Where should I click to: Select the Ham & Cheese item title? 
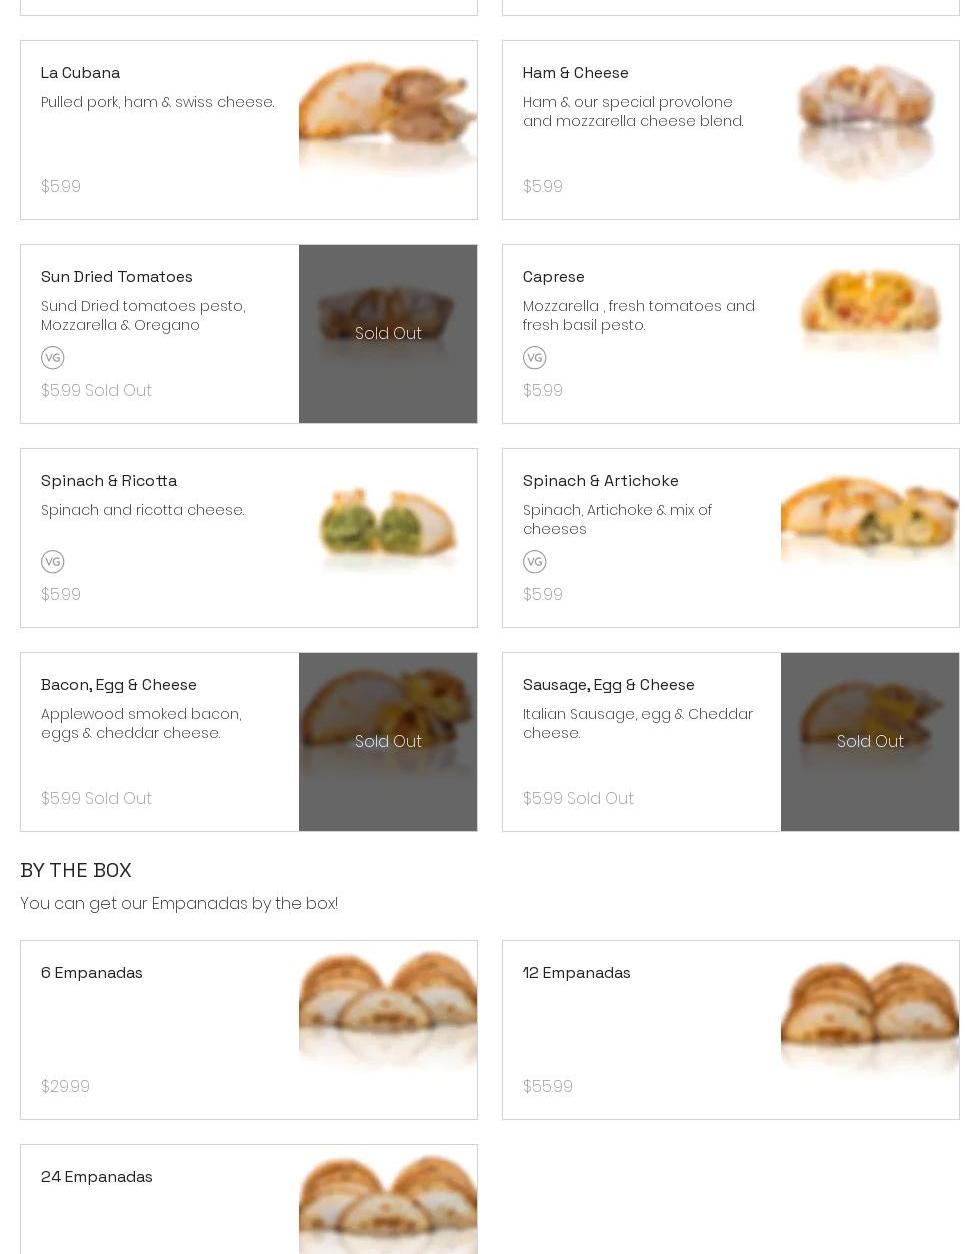coord(576,73)
